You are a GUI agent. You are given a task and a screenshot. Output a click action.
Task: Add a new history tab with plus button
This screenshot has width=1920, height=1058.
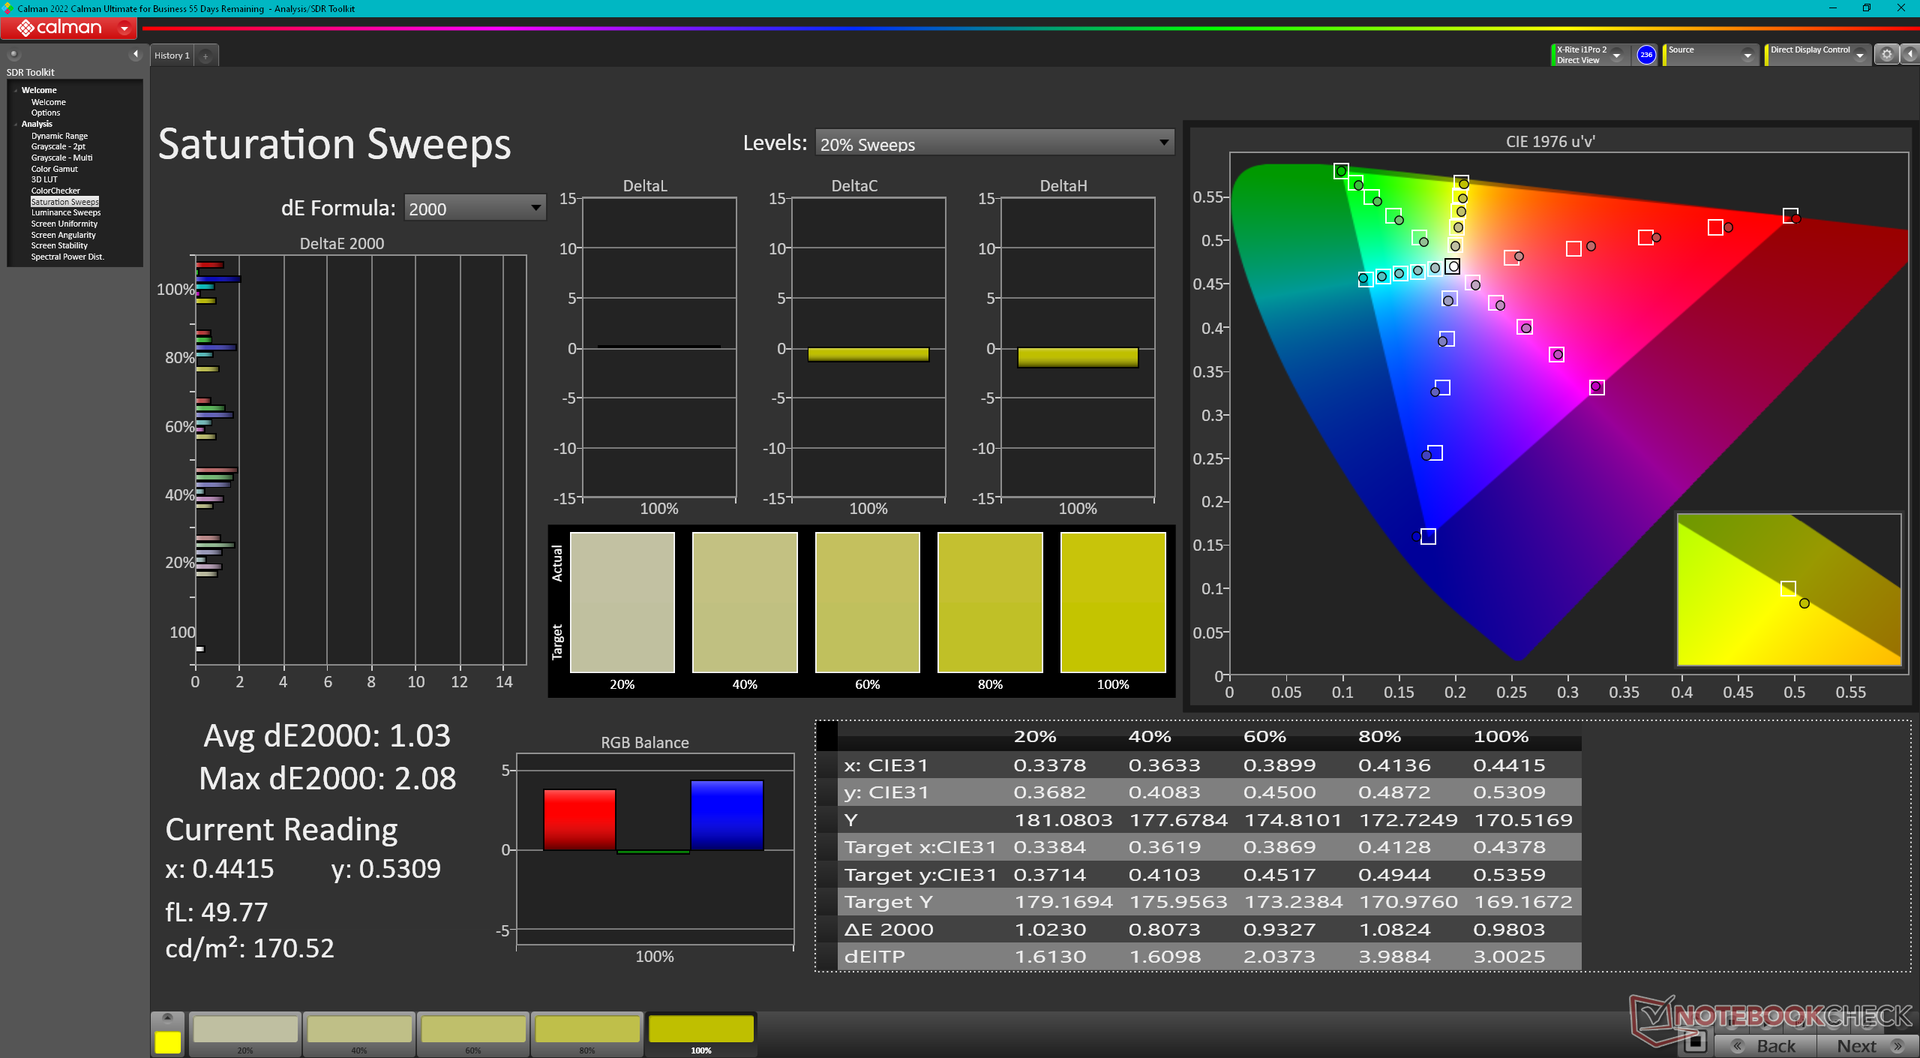206,56
